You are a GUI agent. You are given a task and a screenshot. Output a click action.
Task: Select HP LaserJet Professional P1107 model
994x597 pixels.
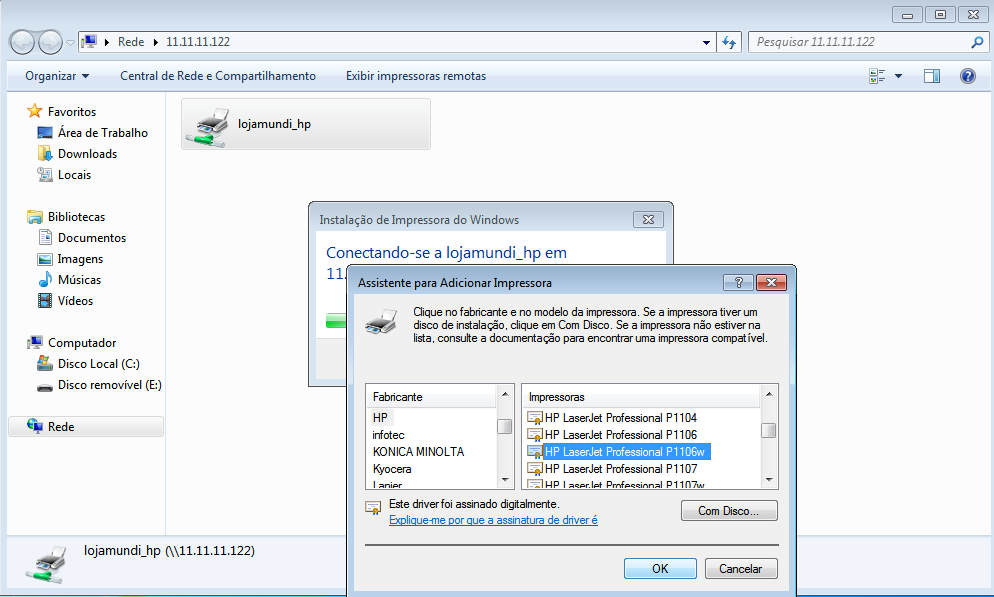coord(621,469)
